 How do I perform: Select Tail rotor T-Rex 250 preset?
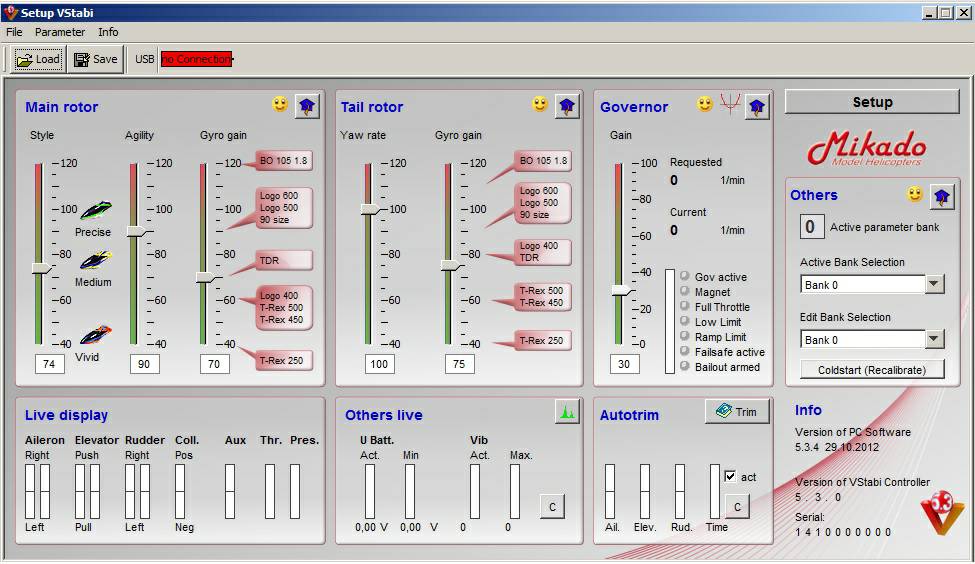tap(543, 341)
